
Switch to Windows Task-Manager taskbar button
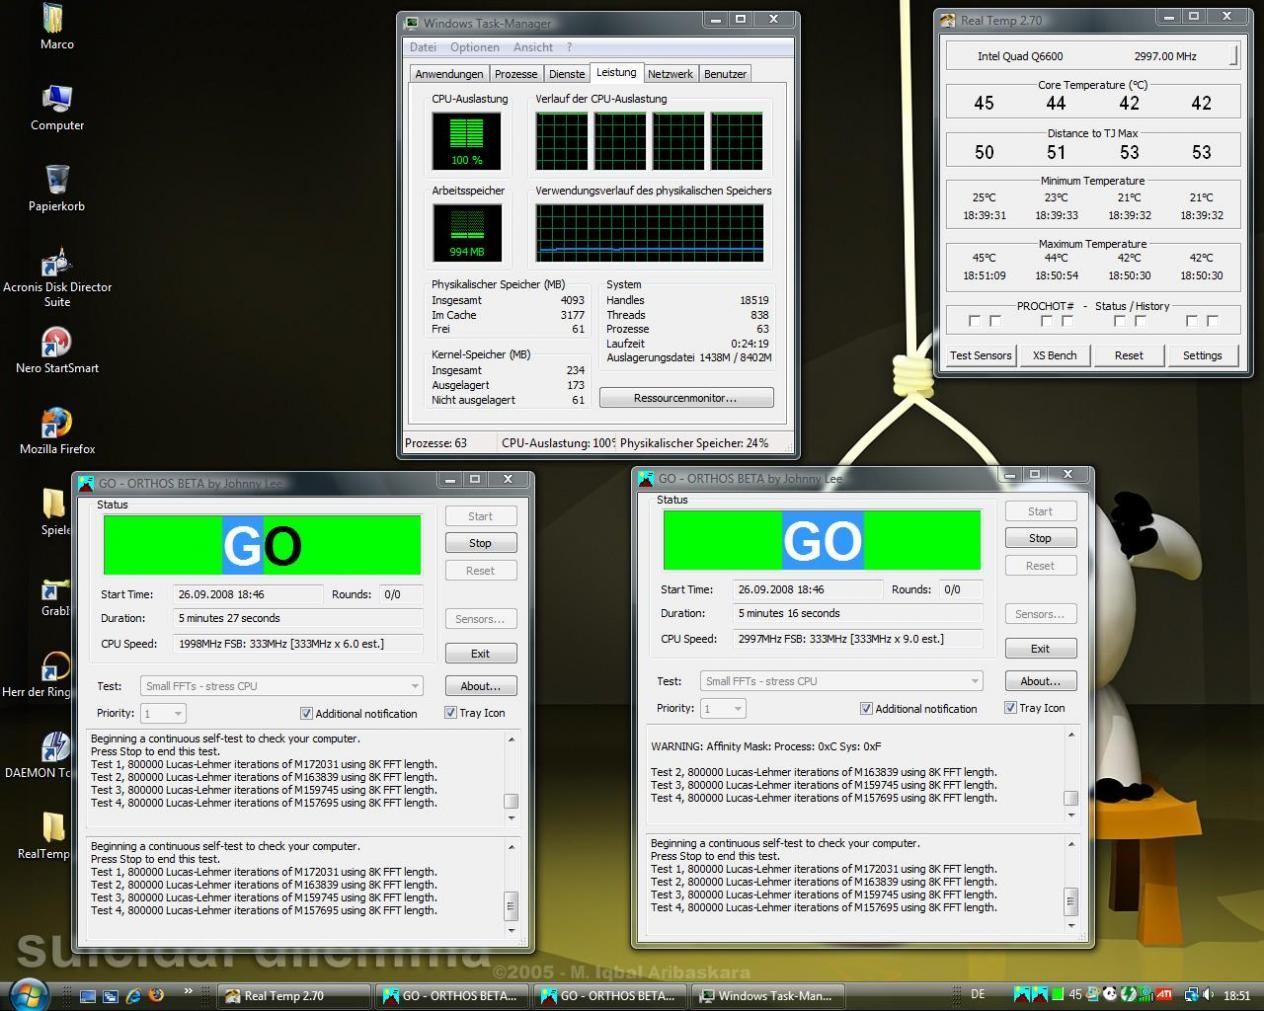768,996
